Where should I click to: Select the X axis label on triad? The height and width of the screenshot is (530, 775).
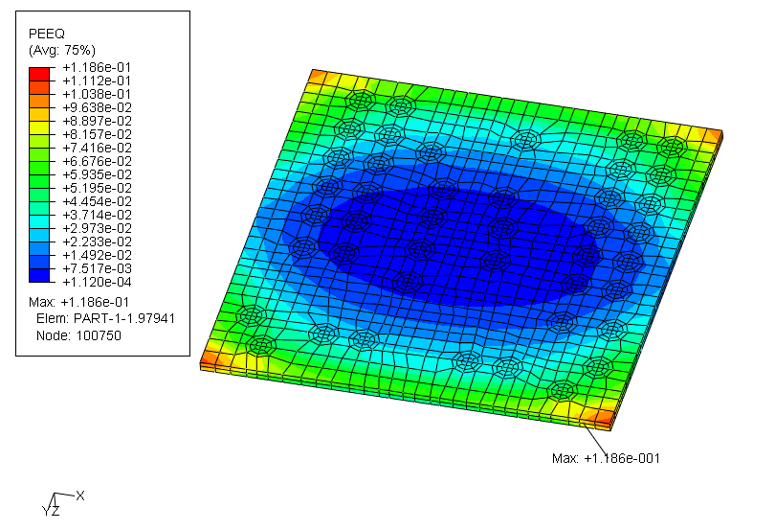[80, 495]
